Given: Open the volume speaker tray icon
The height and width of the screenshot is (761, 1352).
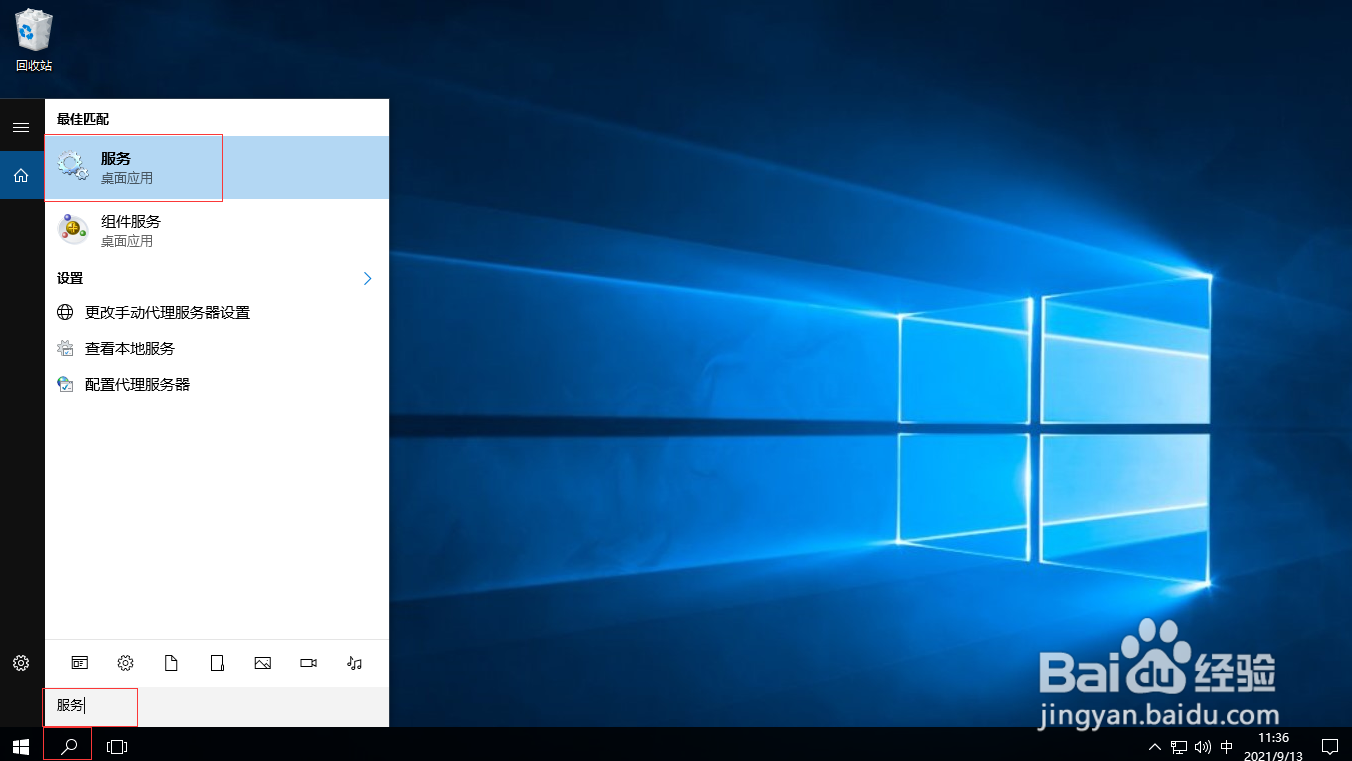Looking at the screenshot, I should (x=1203, y=746).
